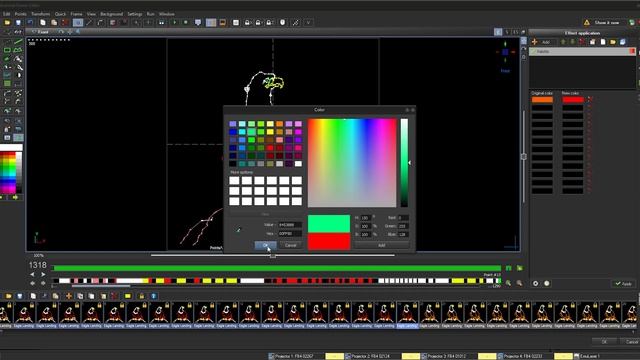Click the old red color preview in the Color dialog
Viewport: 640px width, 360px height.
(x=329, y=241)
